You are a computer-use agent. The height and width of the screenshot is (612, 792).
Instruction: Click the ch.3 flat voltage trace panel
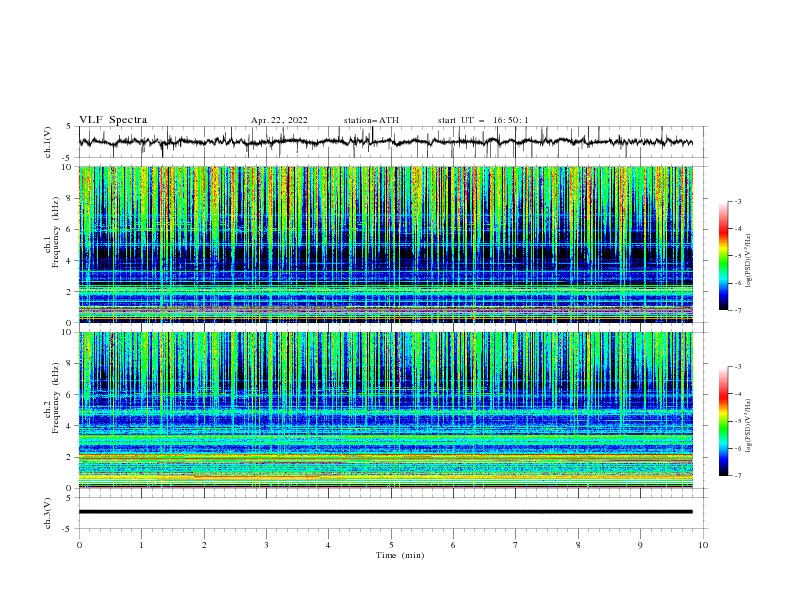click(x=393, y=513)
